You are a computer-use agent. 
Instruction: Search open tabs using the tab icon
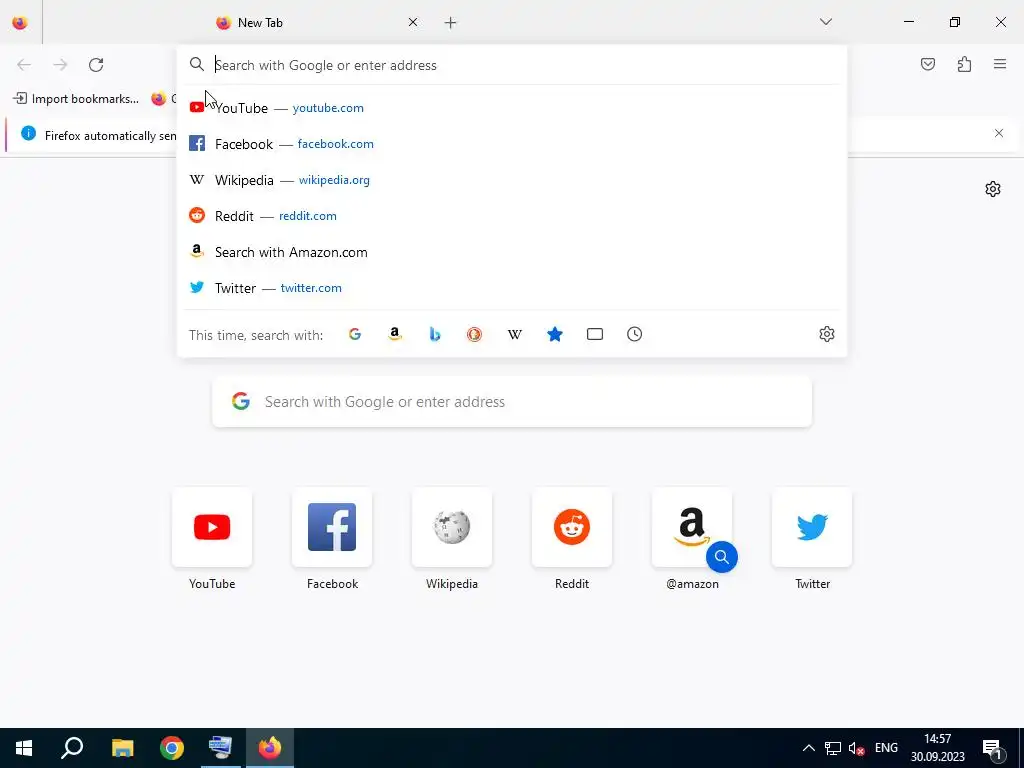point(594,334)
